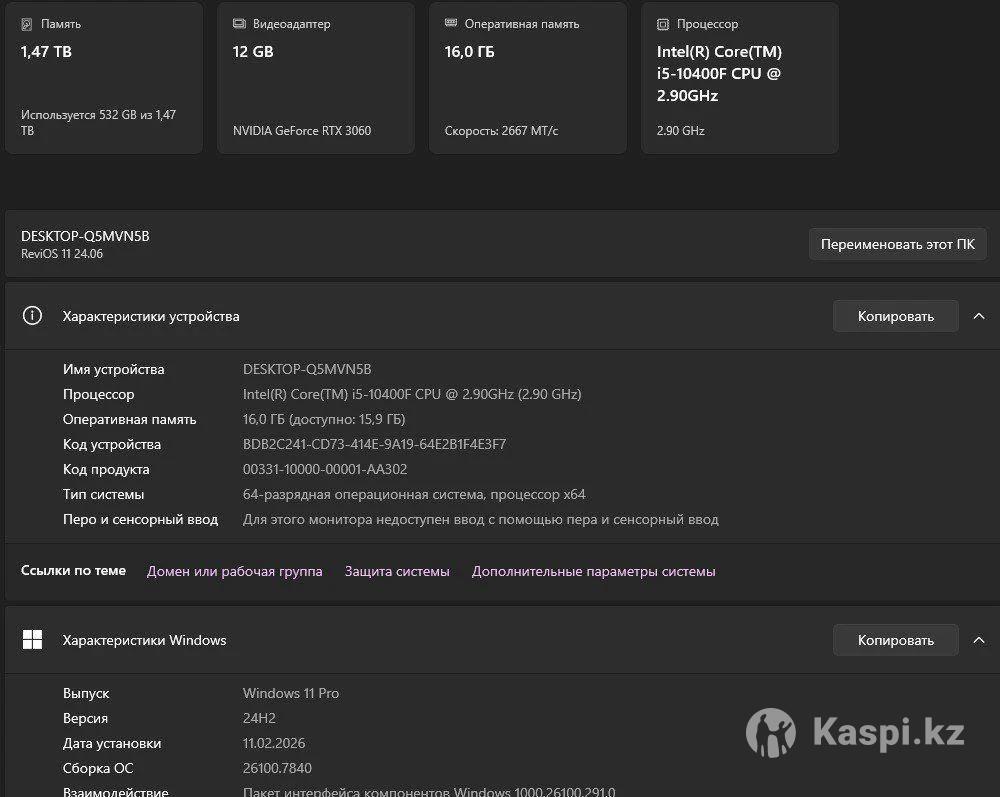Click the Kaspi.kz watermark logo
The height and width of the screenshot is (797, 1000).
coord(770,733)
